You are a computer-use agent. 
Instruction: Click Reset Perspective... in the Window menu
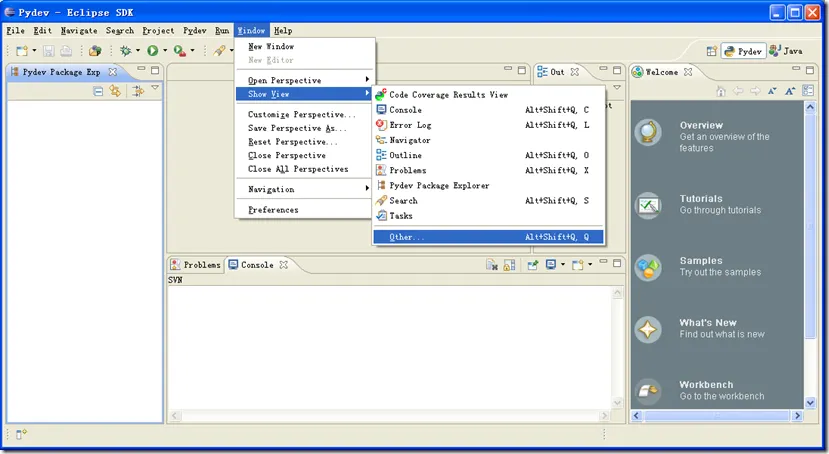[x=304, y=142]
